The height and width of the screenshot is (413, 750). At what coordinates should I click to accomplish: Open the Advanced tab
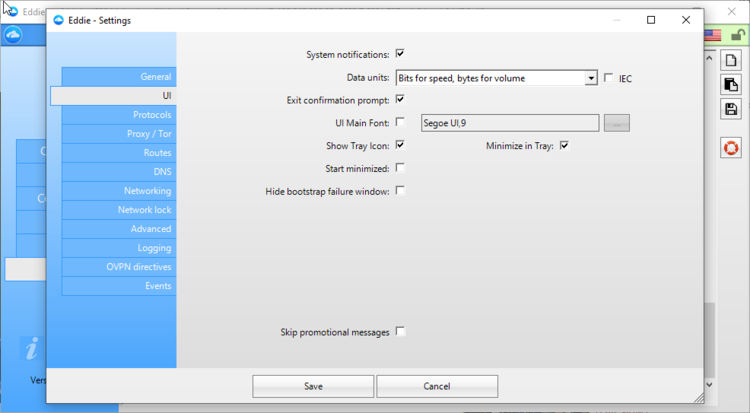click(x=119, y=229)
